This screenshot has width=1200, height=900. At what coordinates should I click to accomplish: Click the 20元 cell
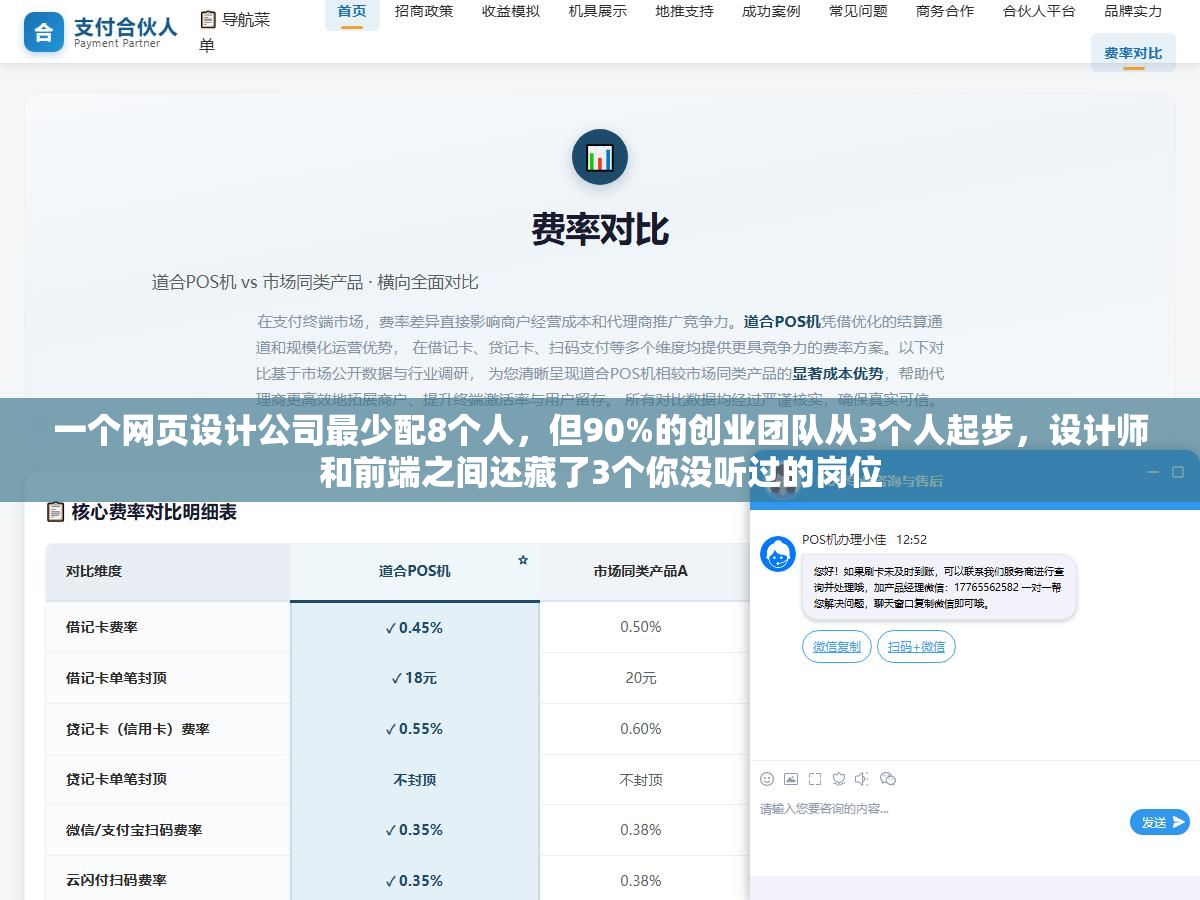tap(641, 678)
